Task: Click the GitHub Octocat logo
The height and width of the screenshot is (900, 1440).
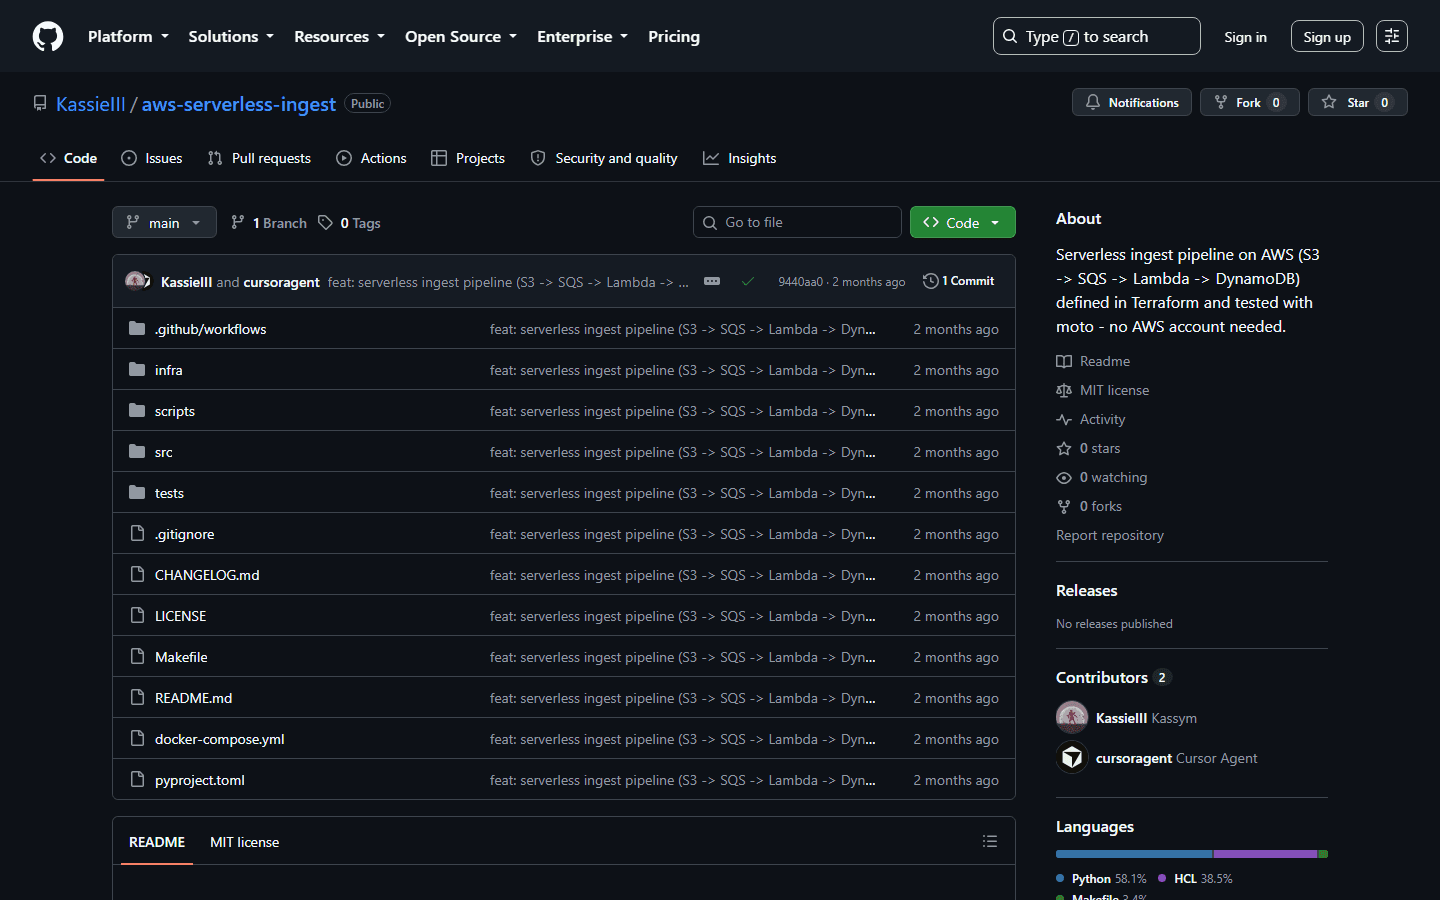Action: [48, 37]
